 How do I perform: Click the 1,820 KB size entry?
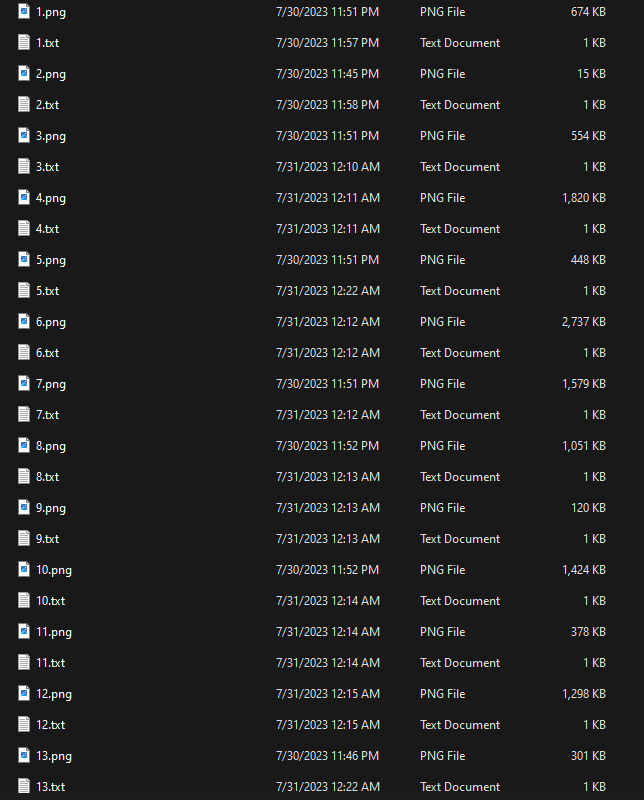pos(584,197)
